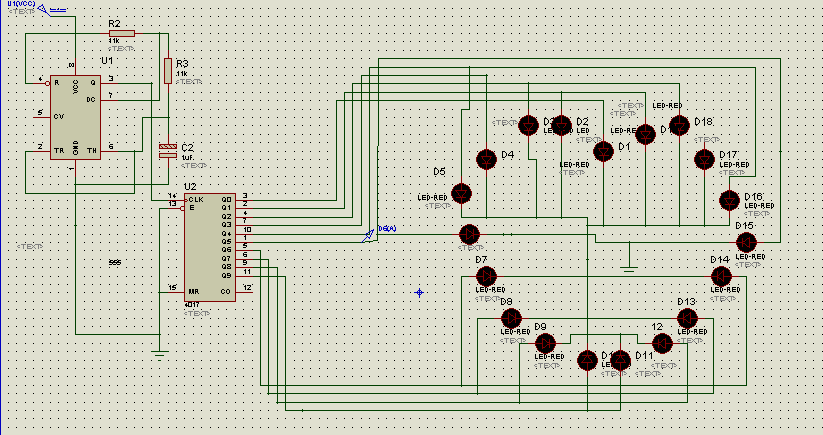
Task: Click the blue origin crosshair marker
Action: tap(419, 293)
